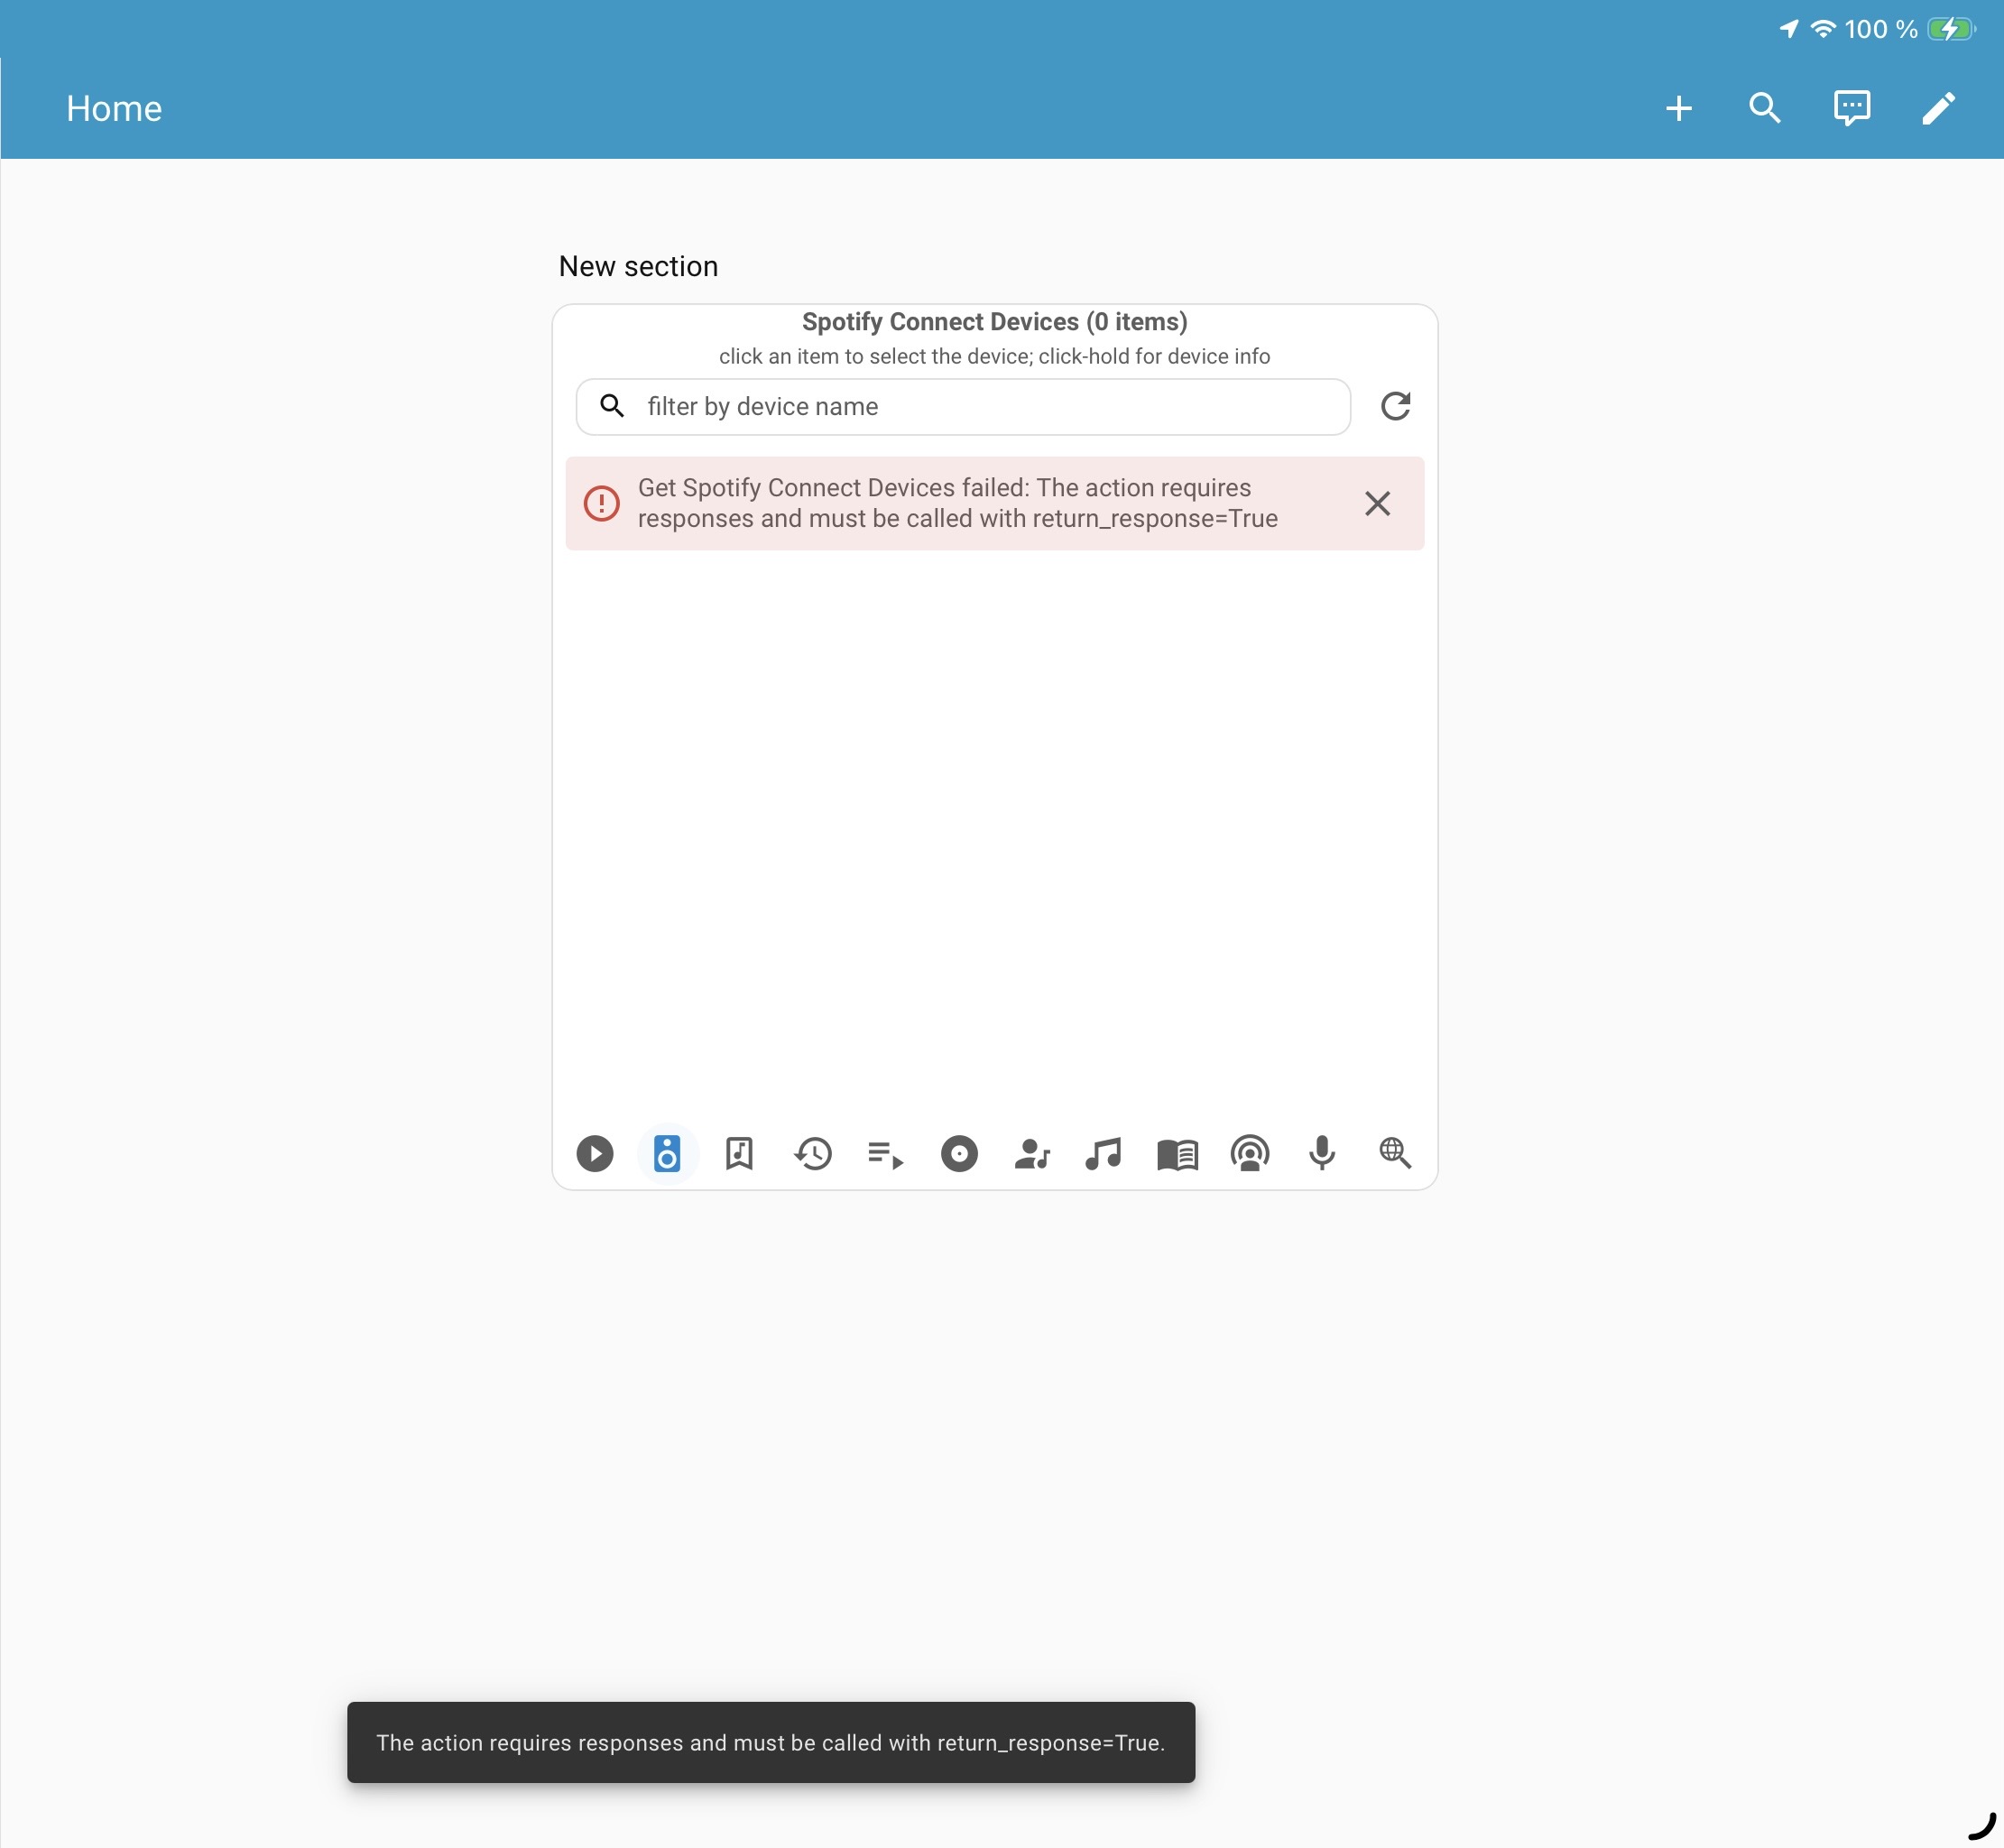2004x1848 pixels.
Task: Select the Devices speaker icon
Action: (667, 1153)
